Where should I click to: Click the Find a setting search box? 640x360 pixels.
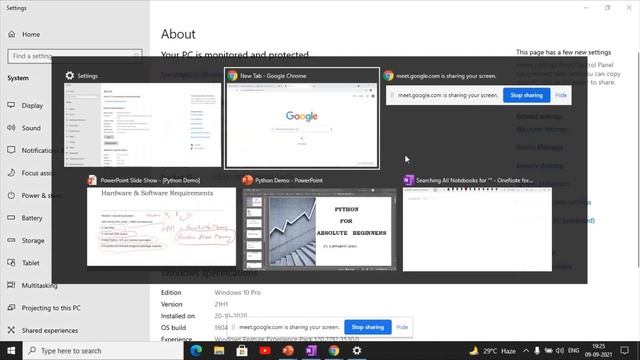click(x=75, y=56)
